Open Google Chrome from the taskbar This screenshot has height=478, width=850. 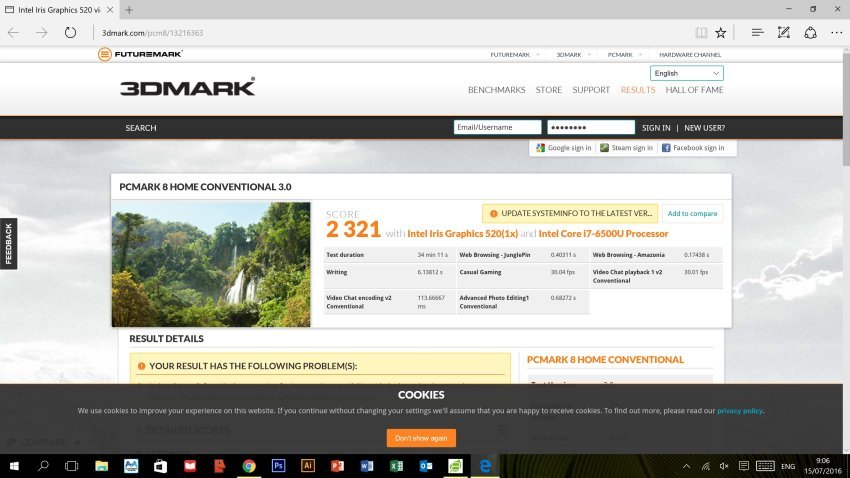(249, 466)
